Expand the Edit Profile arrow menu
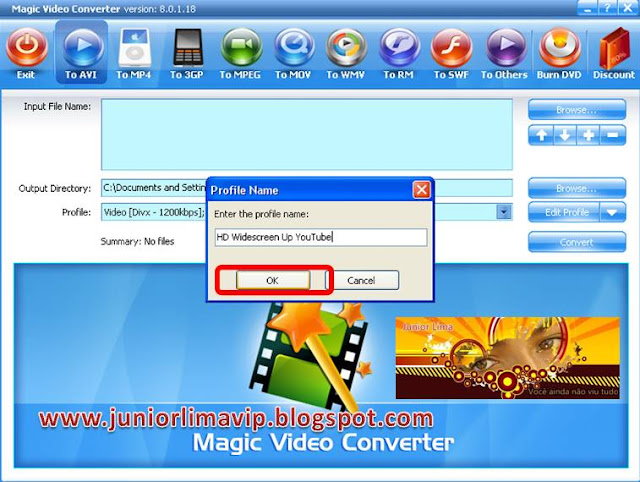The width and height of the screenshot is (640, 482). pos(612,212)
